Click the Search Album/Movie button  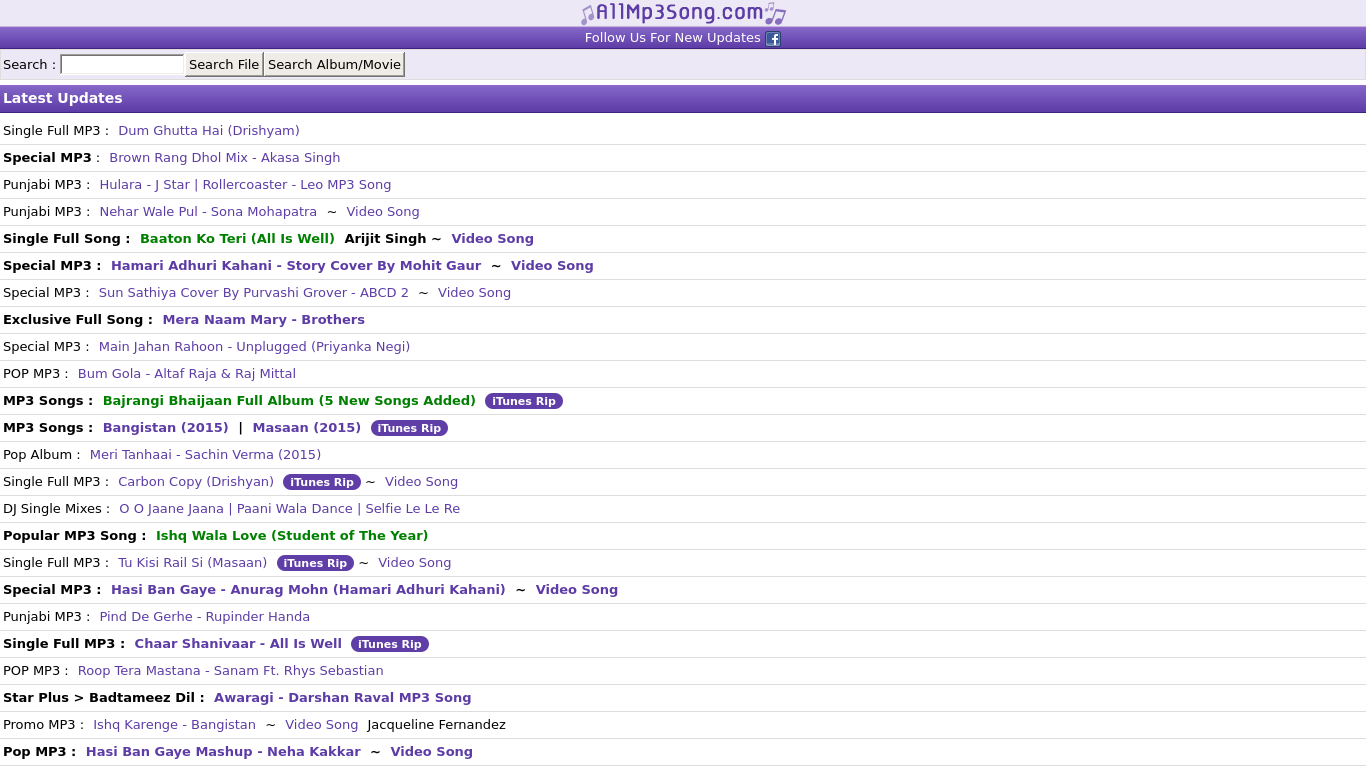334,65
